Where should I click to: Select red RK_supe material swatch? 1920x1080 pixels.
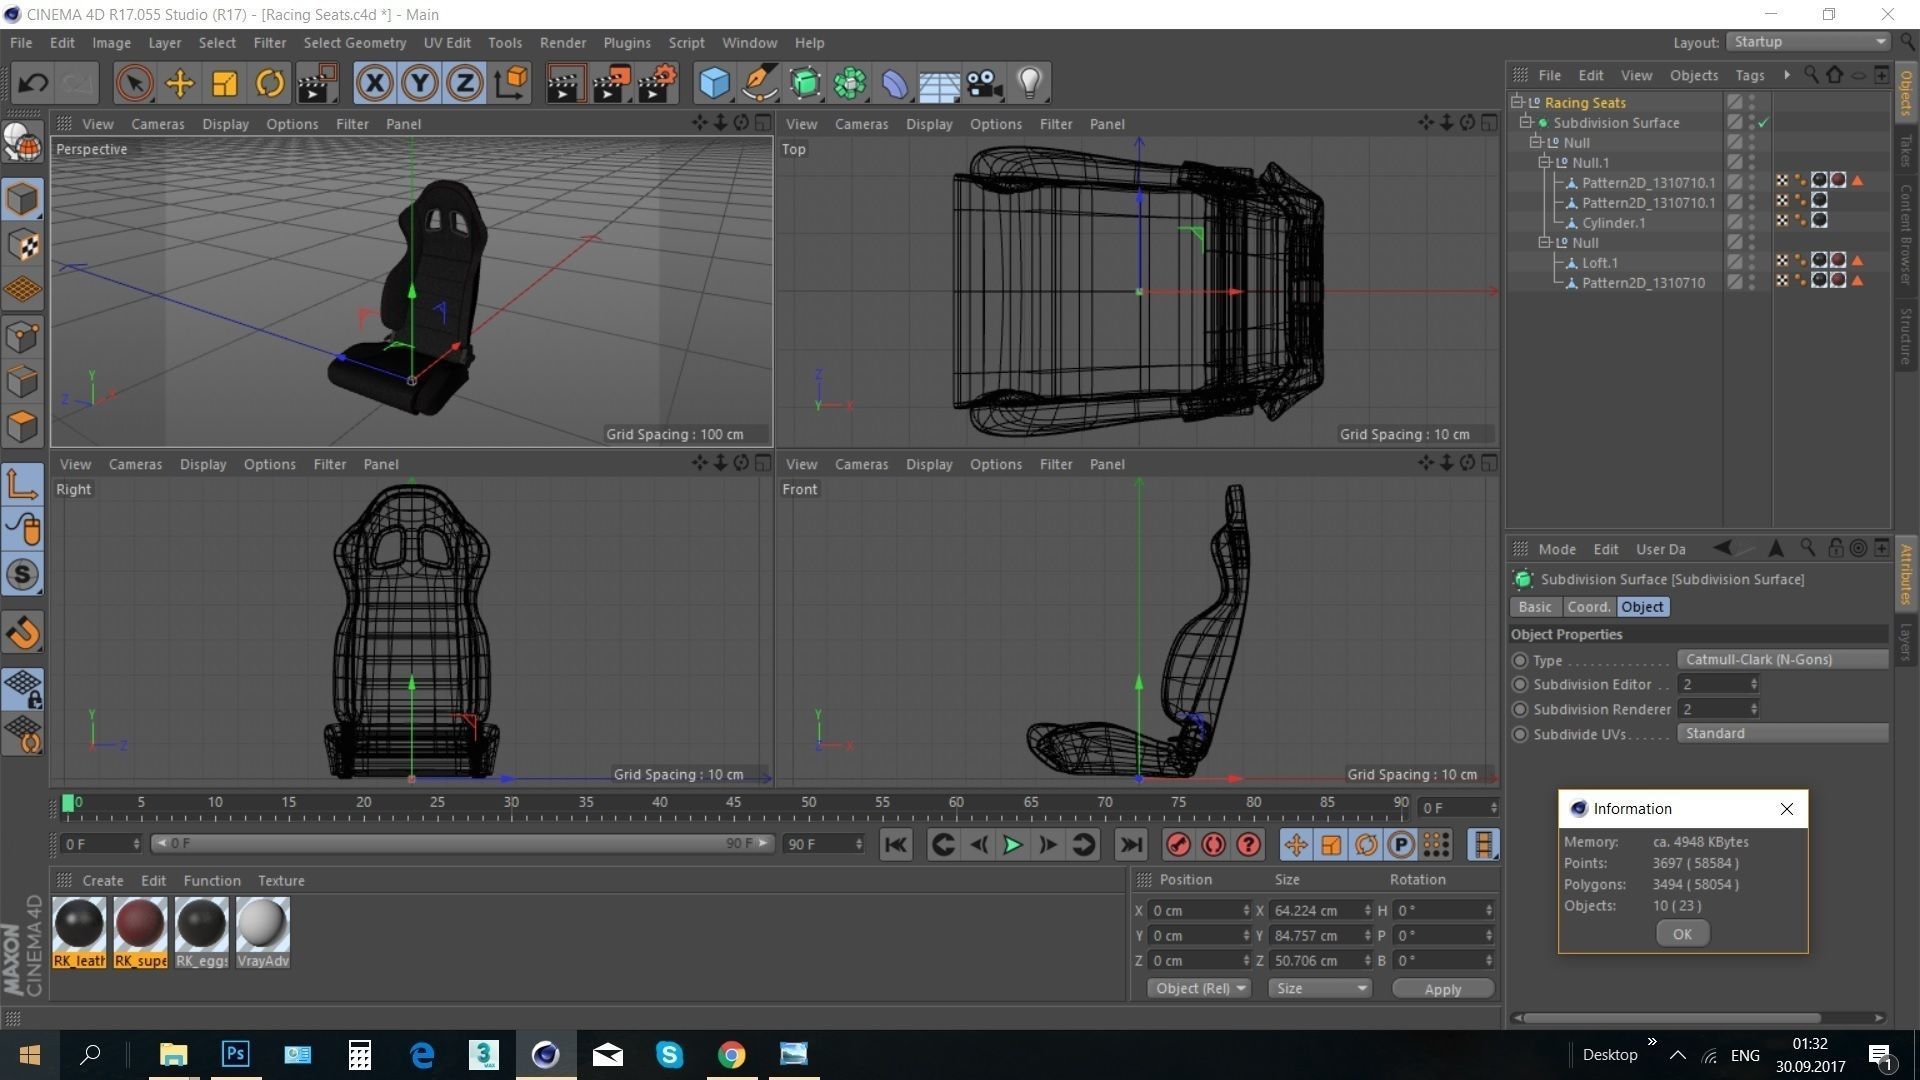coord(140,932)
